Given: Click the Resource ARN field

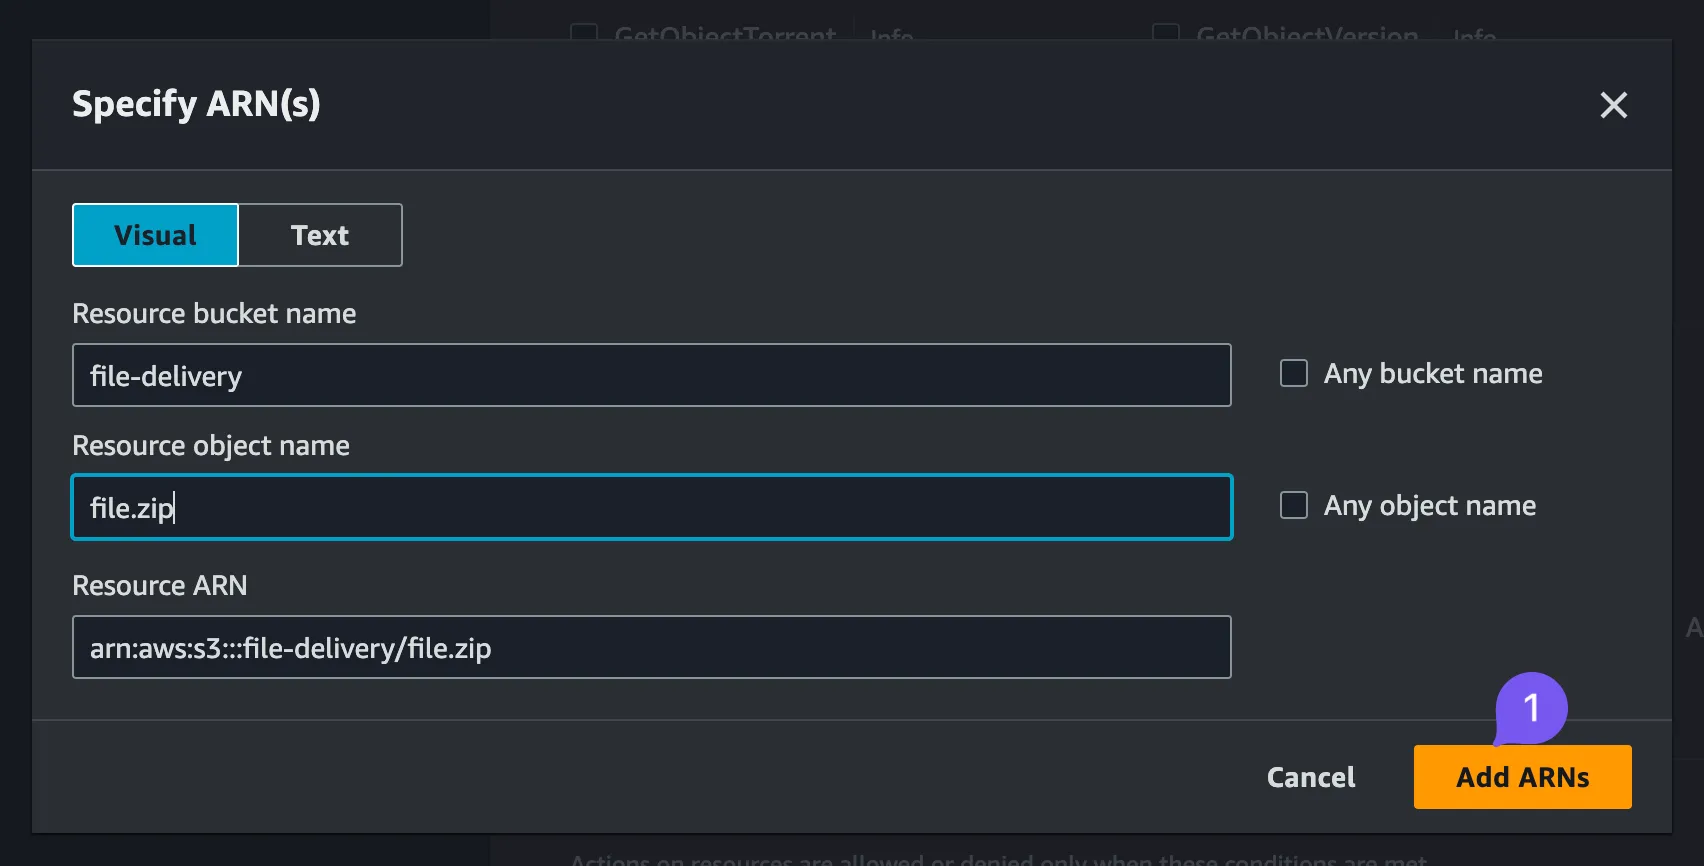Looking at the screenshot, I should (x=652, y=647).
